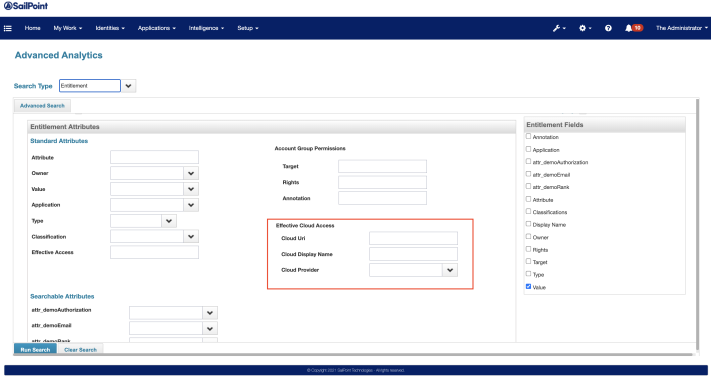Image resolution: width=711 pixels, height=380 pixels.
Task: Check the Attribute field checkbox
Action: click(528, 199)
